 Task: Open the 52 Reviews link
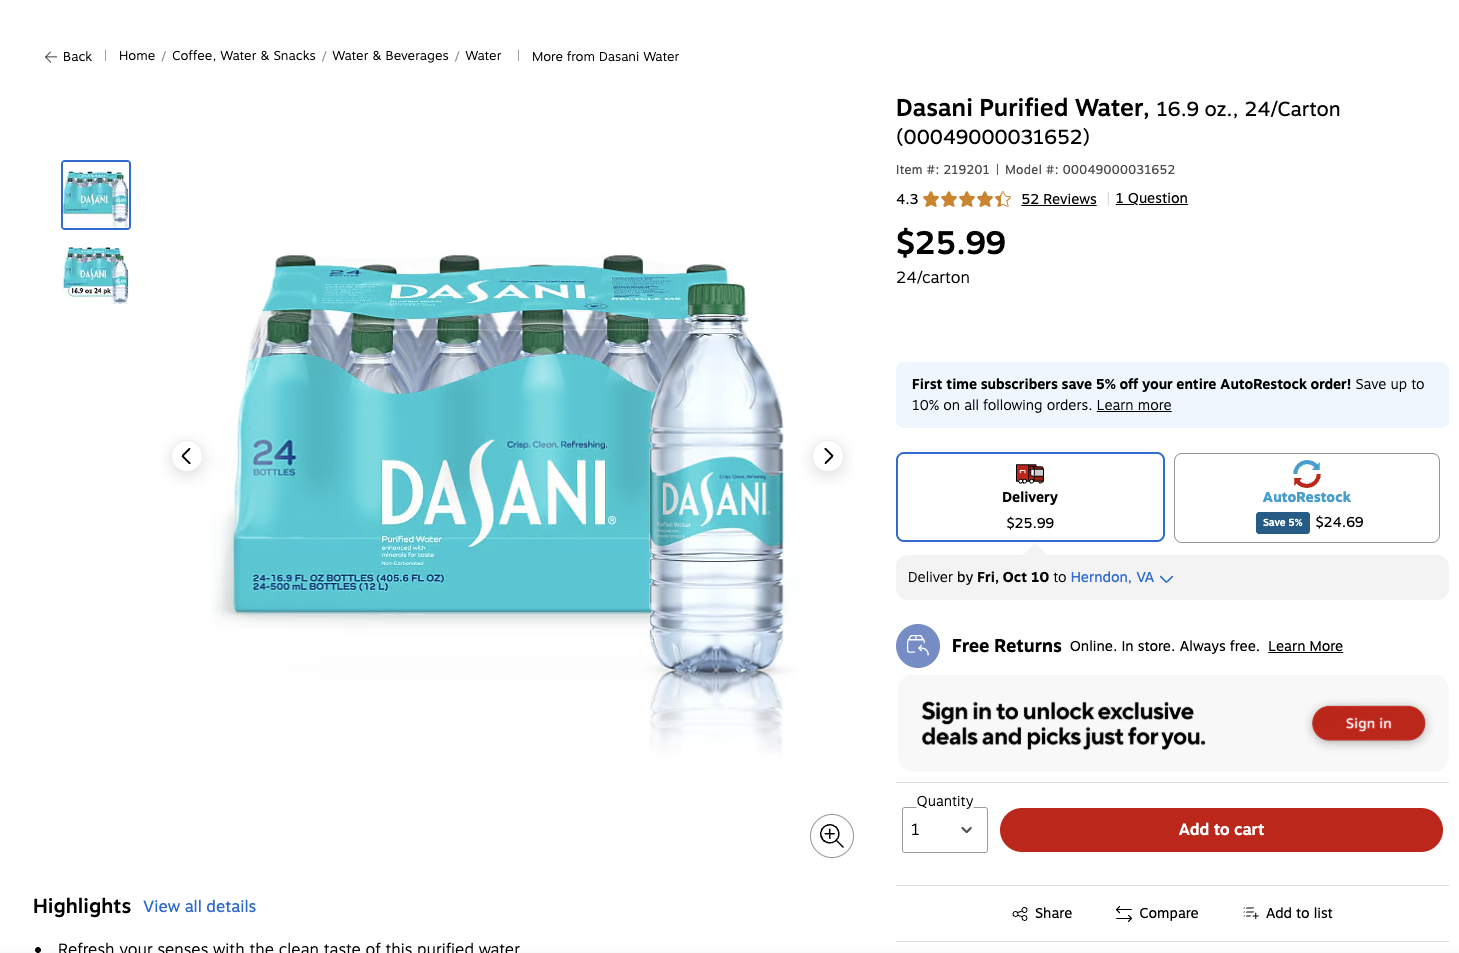pyautogui.click(x=1058, y=199)
